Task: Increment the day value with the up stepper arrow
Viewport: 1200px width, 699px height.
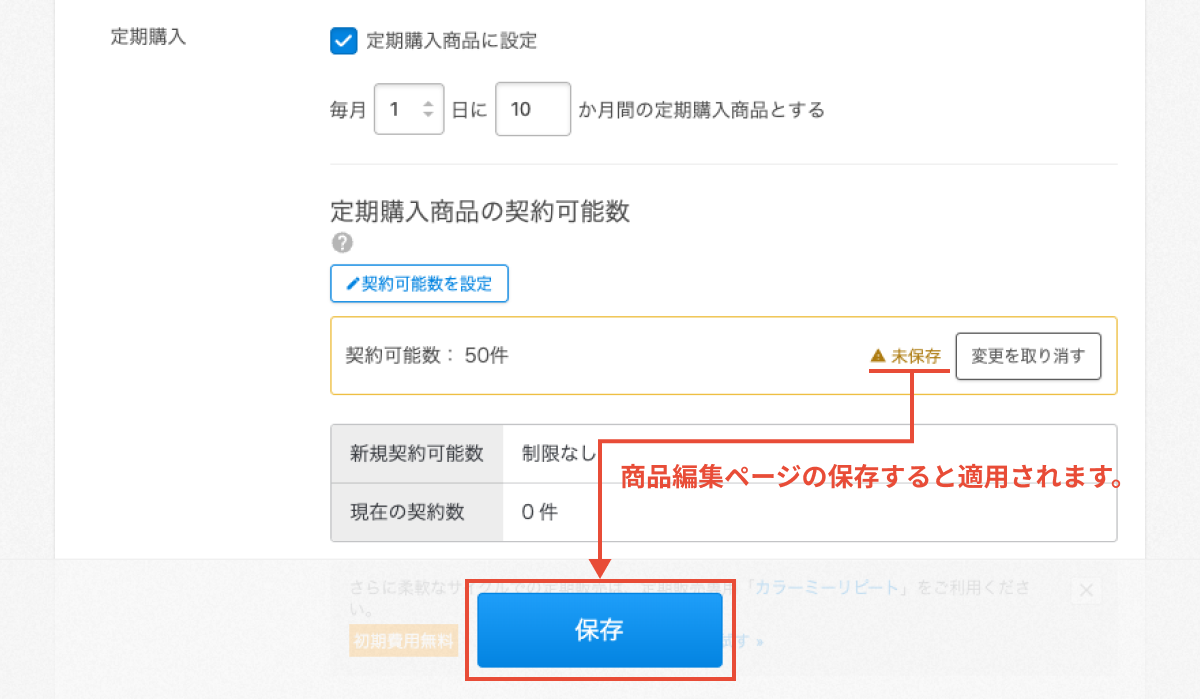Action: (429, 104)
